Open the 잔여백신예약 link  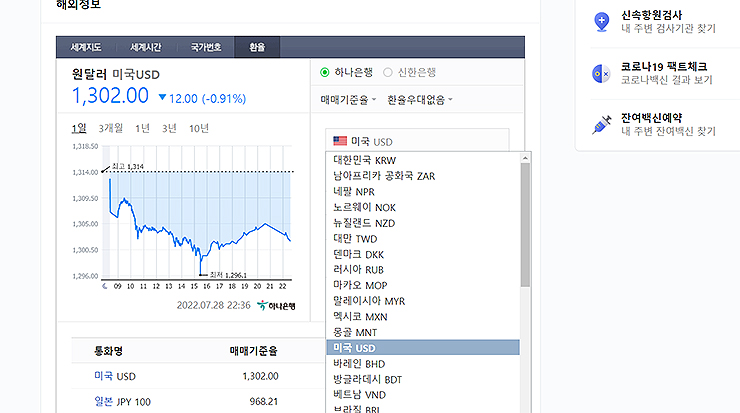point(651,118)
